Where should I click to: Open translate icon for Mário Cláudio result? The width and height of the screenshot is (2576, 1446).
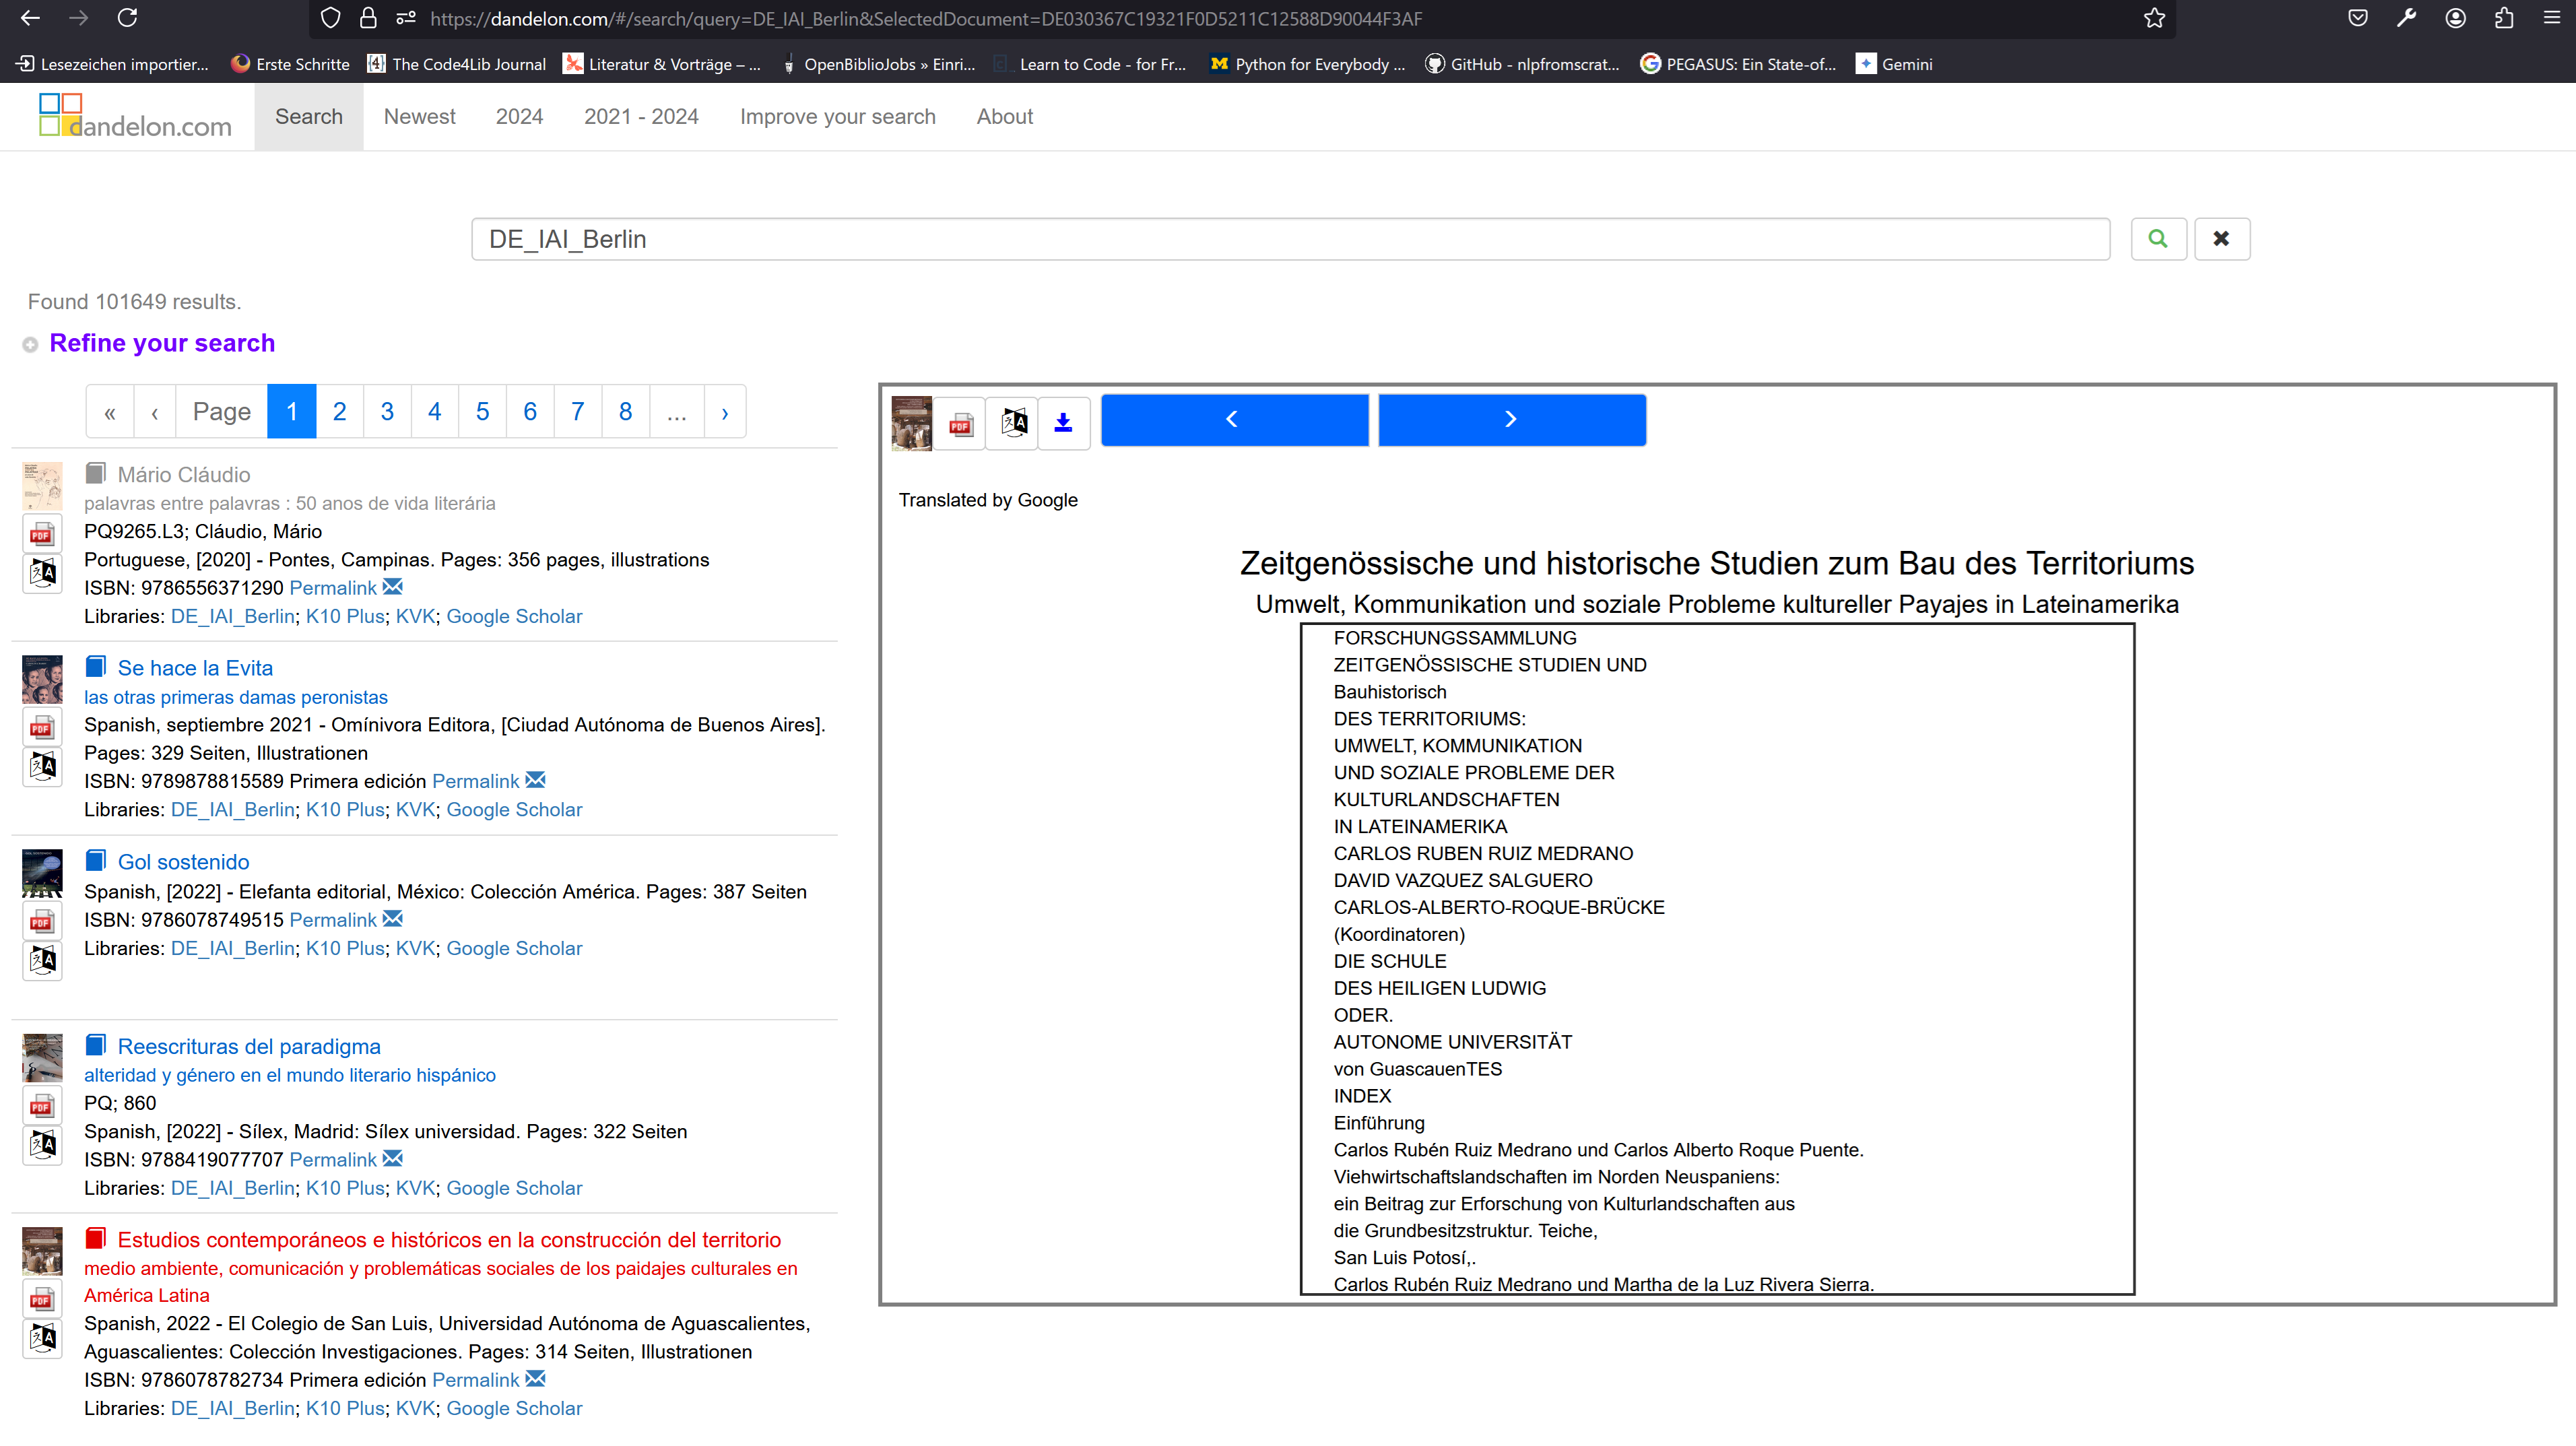[x=42, y=573]
